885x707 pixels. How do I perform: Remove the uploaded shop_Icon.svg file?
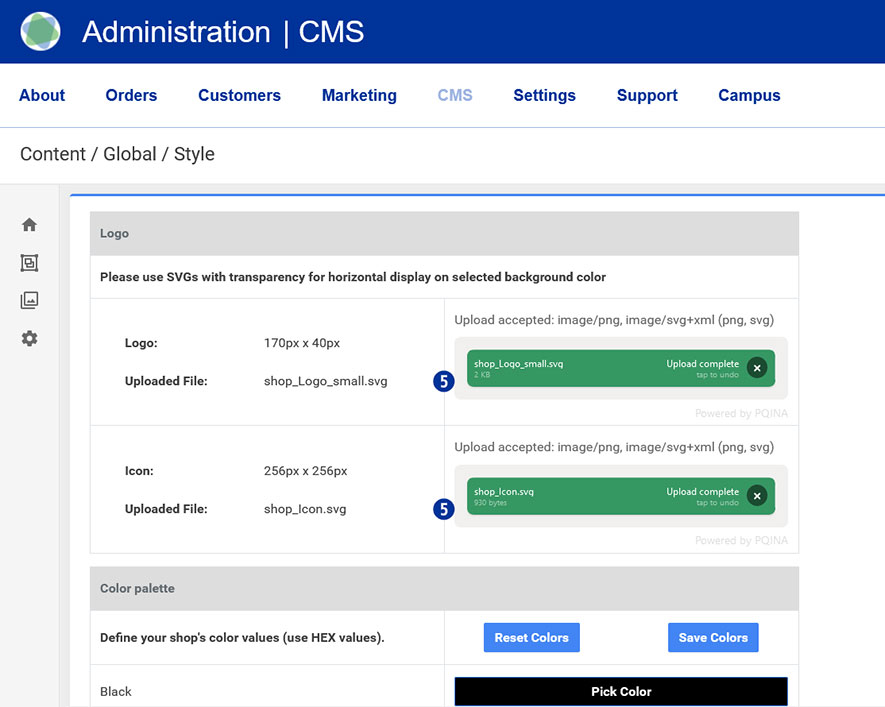click(757, 495)
